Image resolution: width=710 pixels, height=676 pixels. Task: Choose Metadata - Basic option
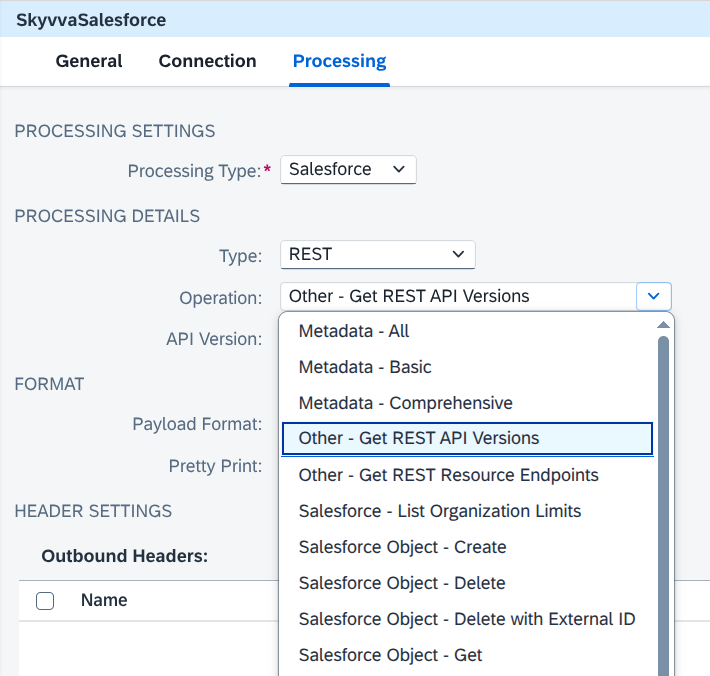[467, 367]
